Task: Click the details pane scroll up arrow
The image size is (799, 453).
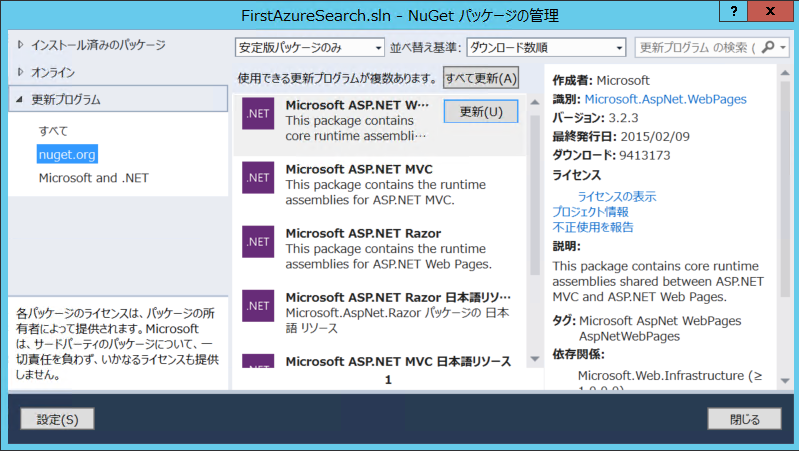Action: pyautogui.click(x=785, y=73)
